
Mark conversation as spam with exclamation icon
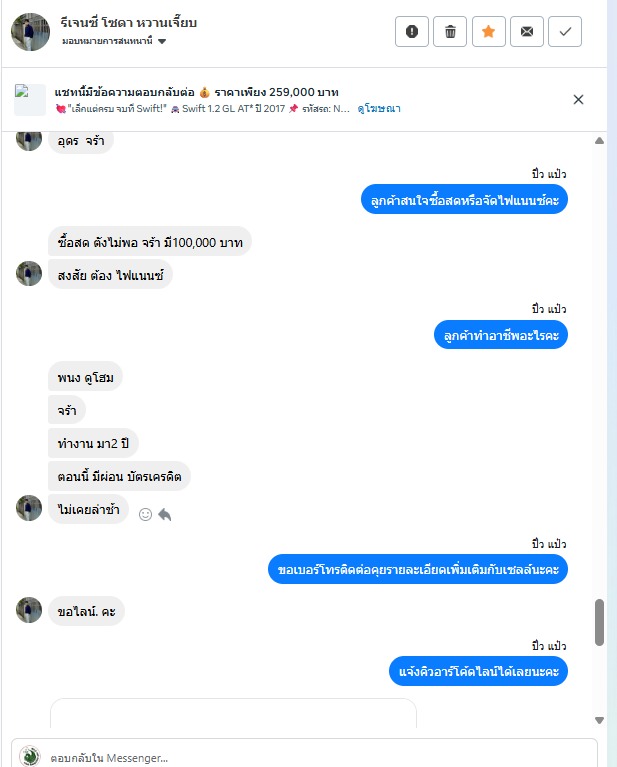(411, 32)
